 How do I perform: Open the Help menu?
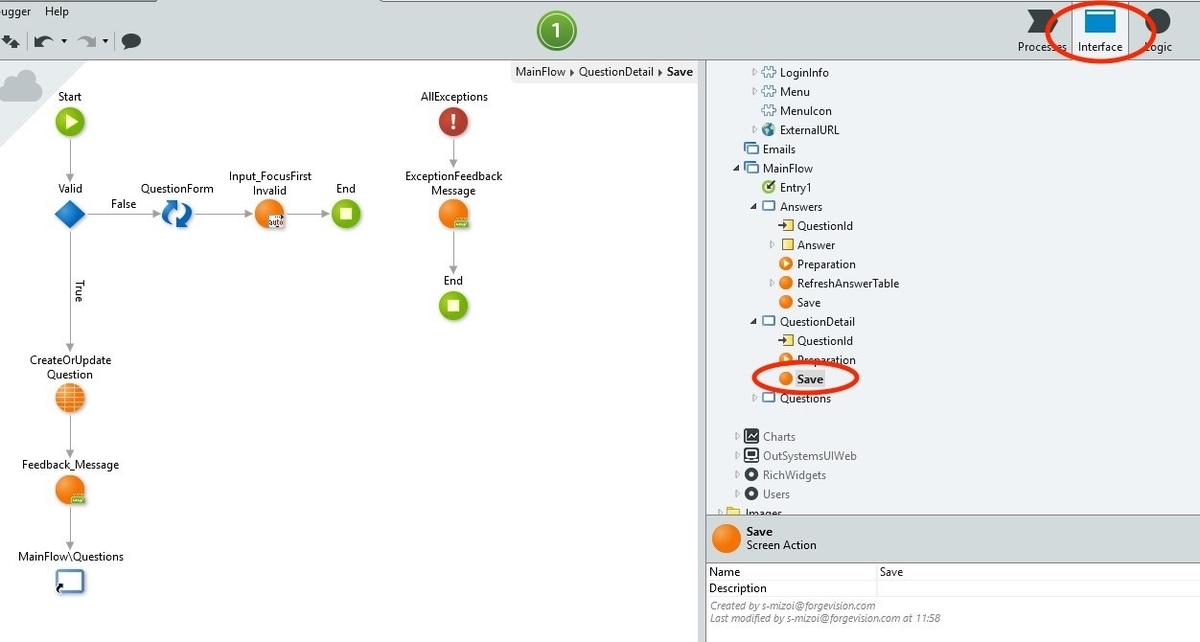point(58,11)
